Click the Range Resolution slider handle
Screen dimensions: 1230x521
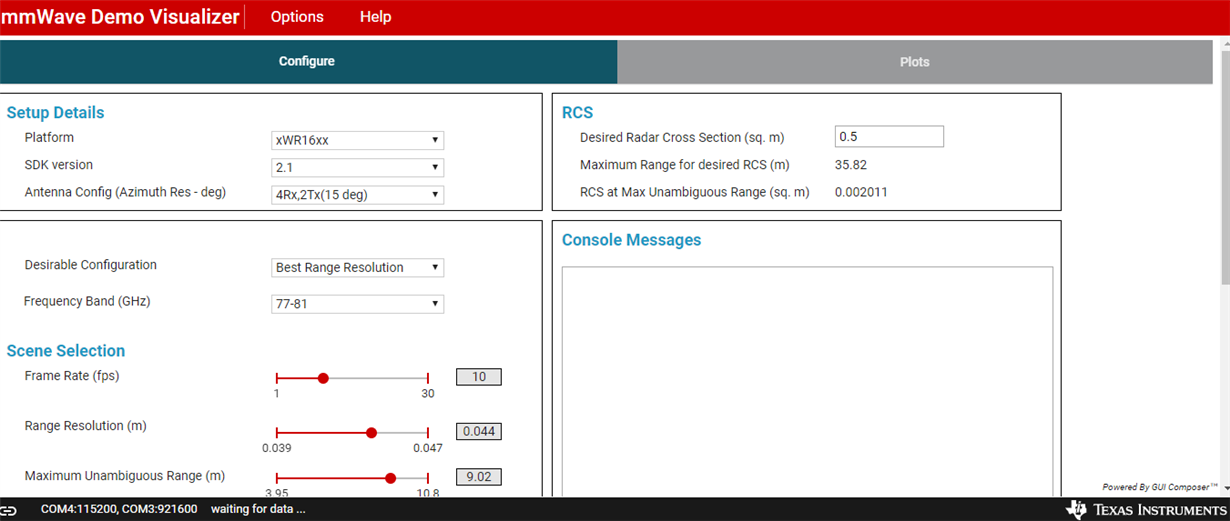[x=371, y=433]
